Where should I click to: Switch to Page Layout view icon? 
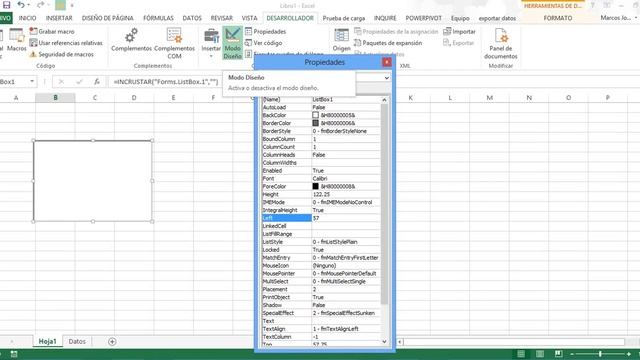coord(540,353)
